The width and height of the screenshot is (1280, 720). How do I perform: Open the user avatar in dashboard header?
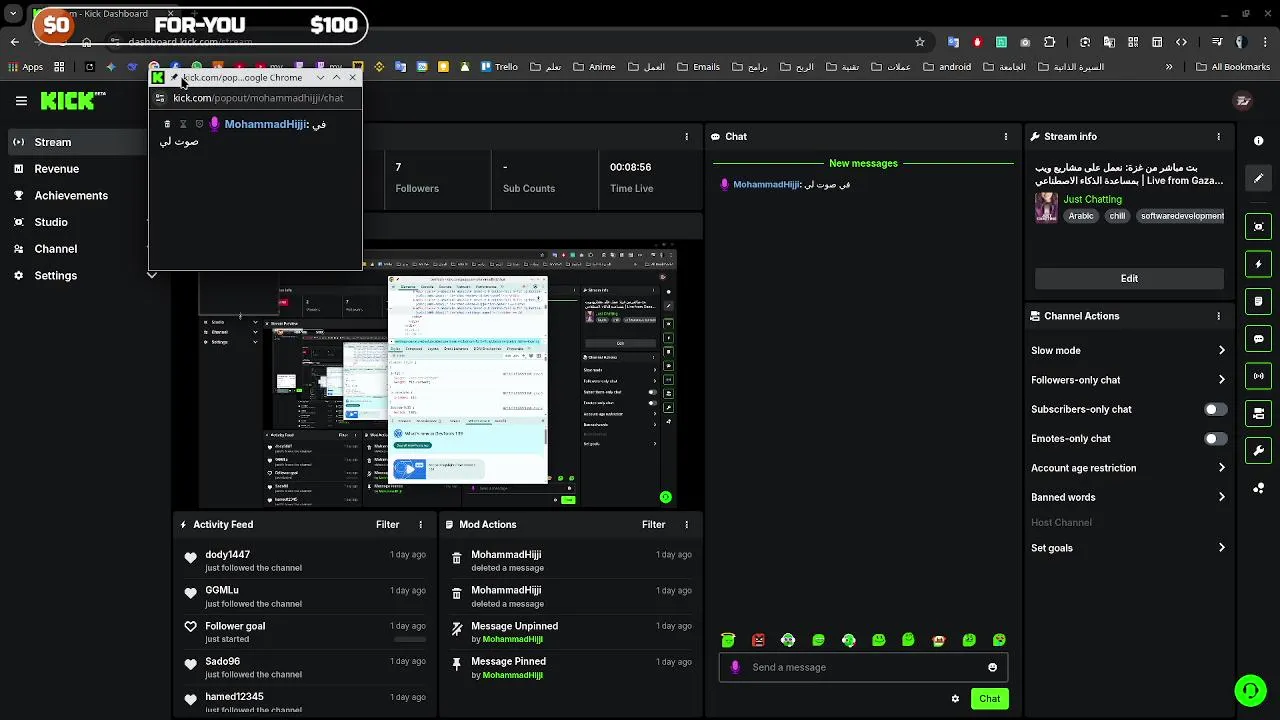(1243, 100)
